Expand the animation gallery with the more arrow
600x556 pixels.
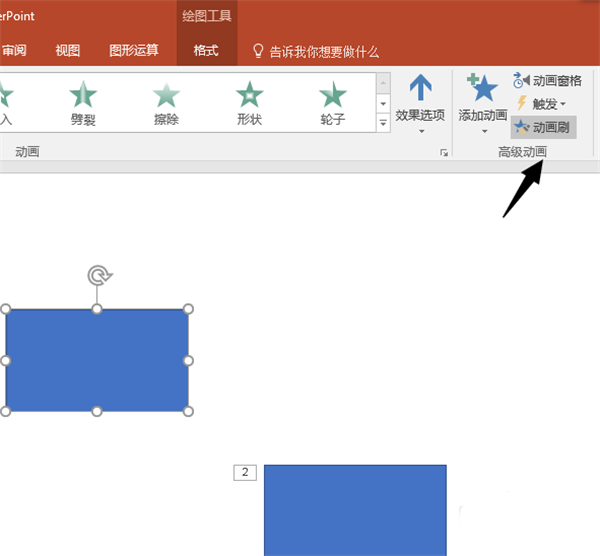click(x=383, y=123)
